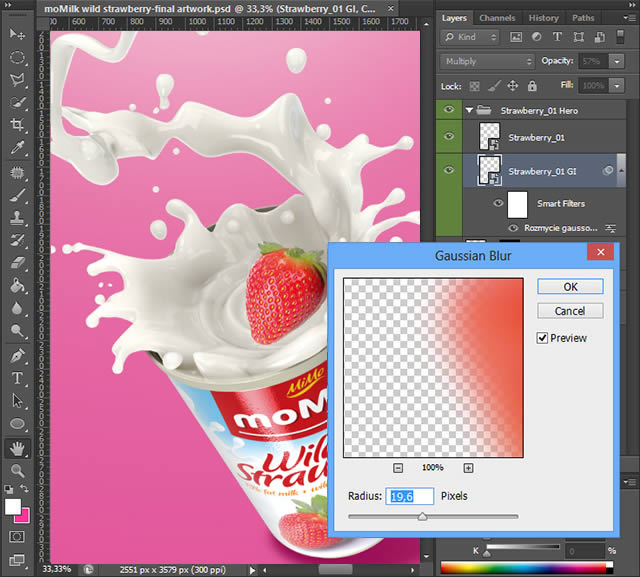The width and height of the screenshot is (640, 577).
Task: Hide the Strawberry_01 GI layer
Action: (449, 170)
